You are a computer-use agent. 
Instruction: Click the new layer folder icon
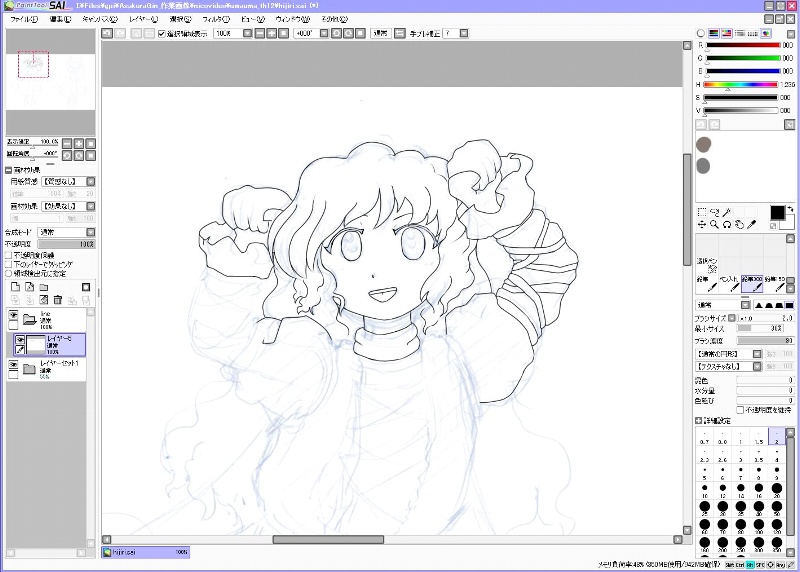tap(42, 288)
